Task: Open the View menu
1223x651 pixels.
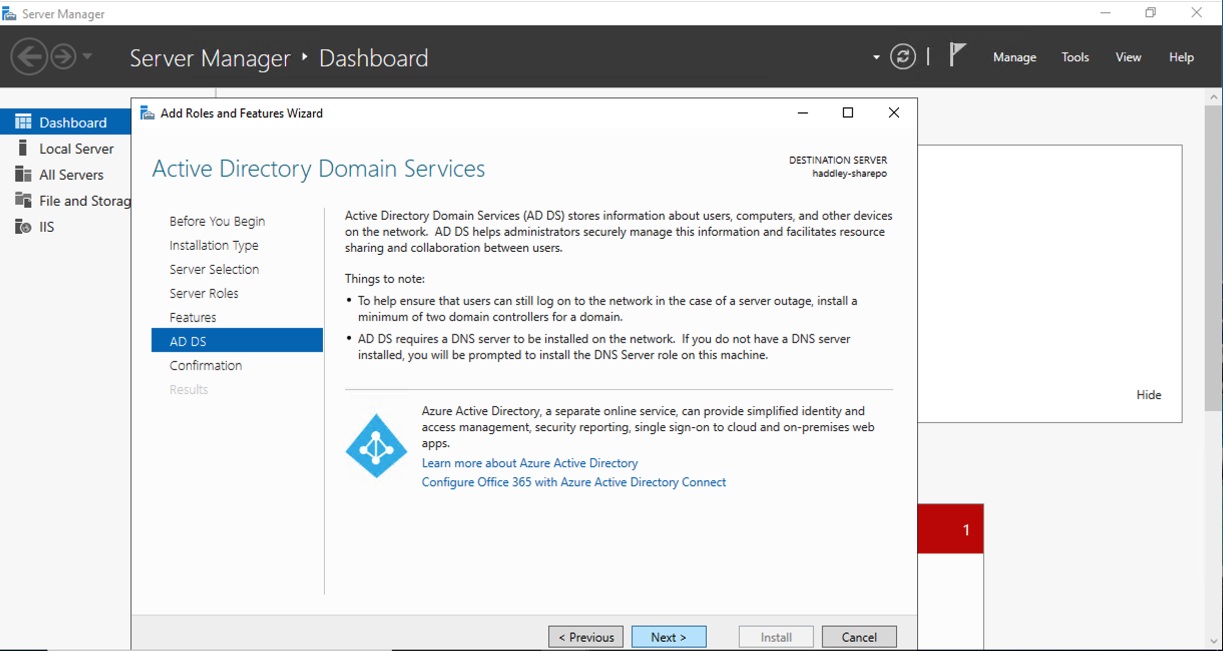Action: (1128, 57)
